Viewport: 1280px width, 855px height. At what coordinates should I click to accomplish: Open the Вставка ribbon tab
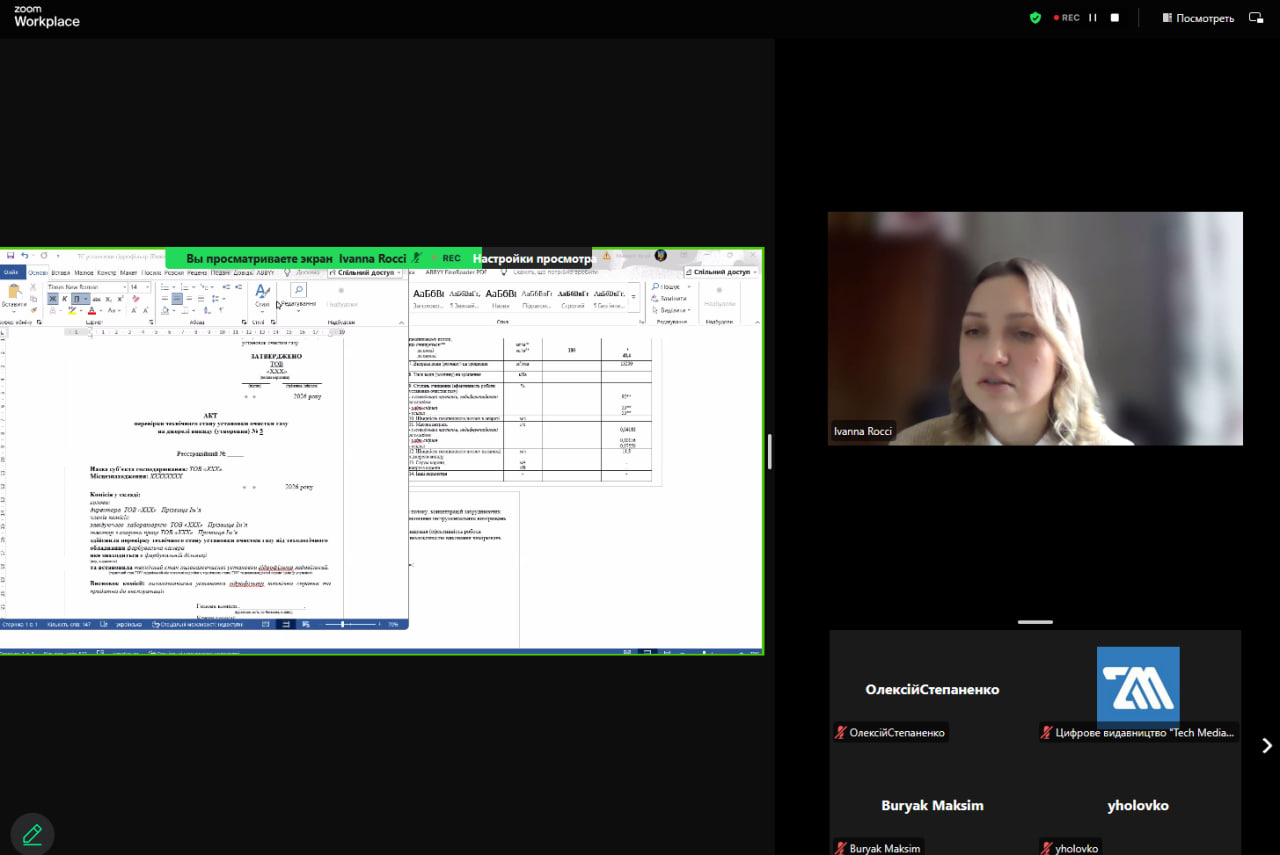pyautogui.click(x=61, y=272)
